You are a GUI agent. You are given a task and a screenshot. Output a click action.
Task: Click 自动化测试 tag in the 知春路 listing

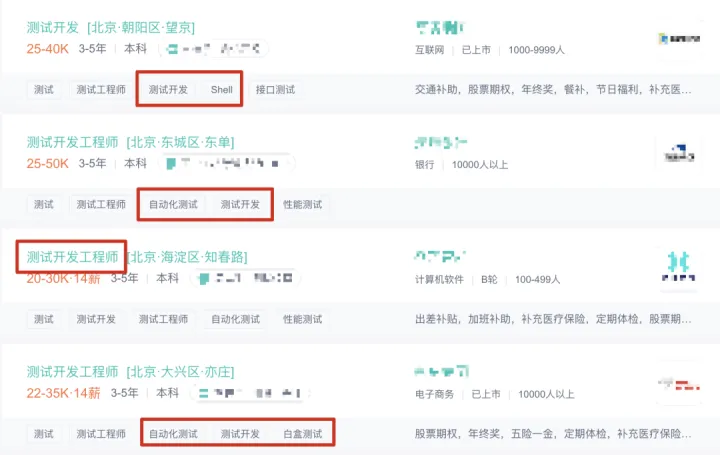click(x=236, y=319)
